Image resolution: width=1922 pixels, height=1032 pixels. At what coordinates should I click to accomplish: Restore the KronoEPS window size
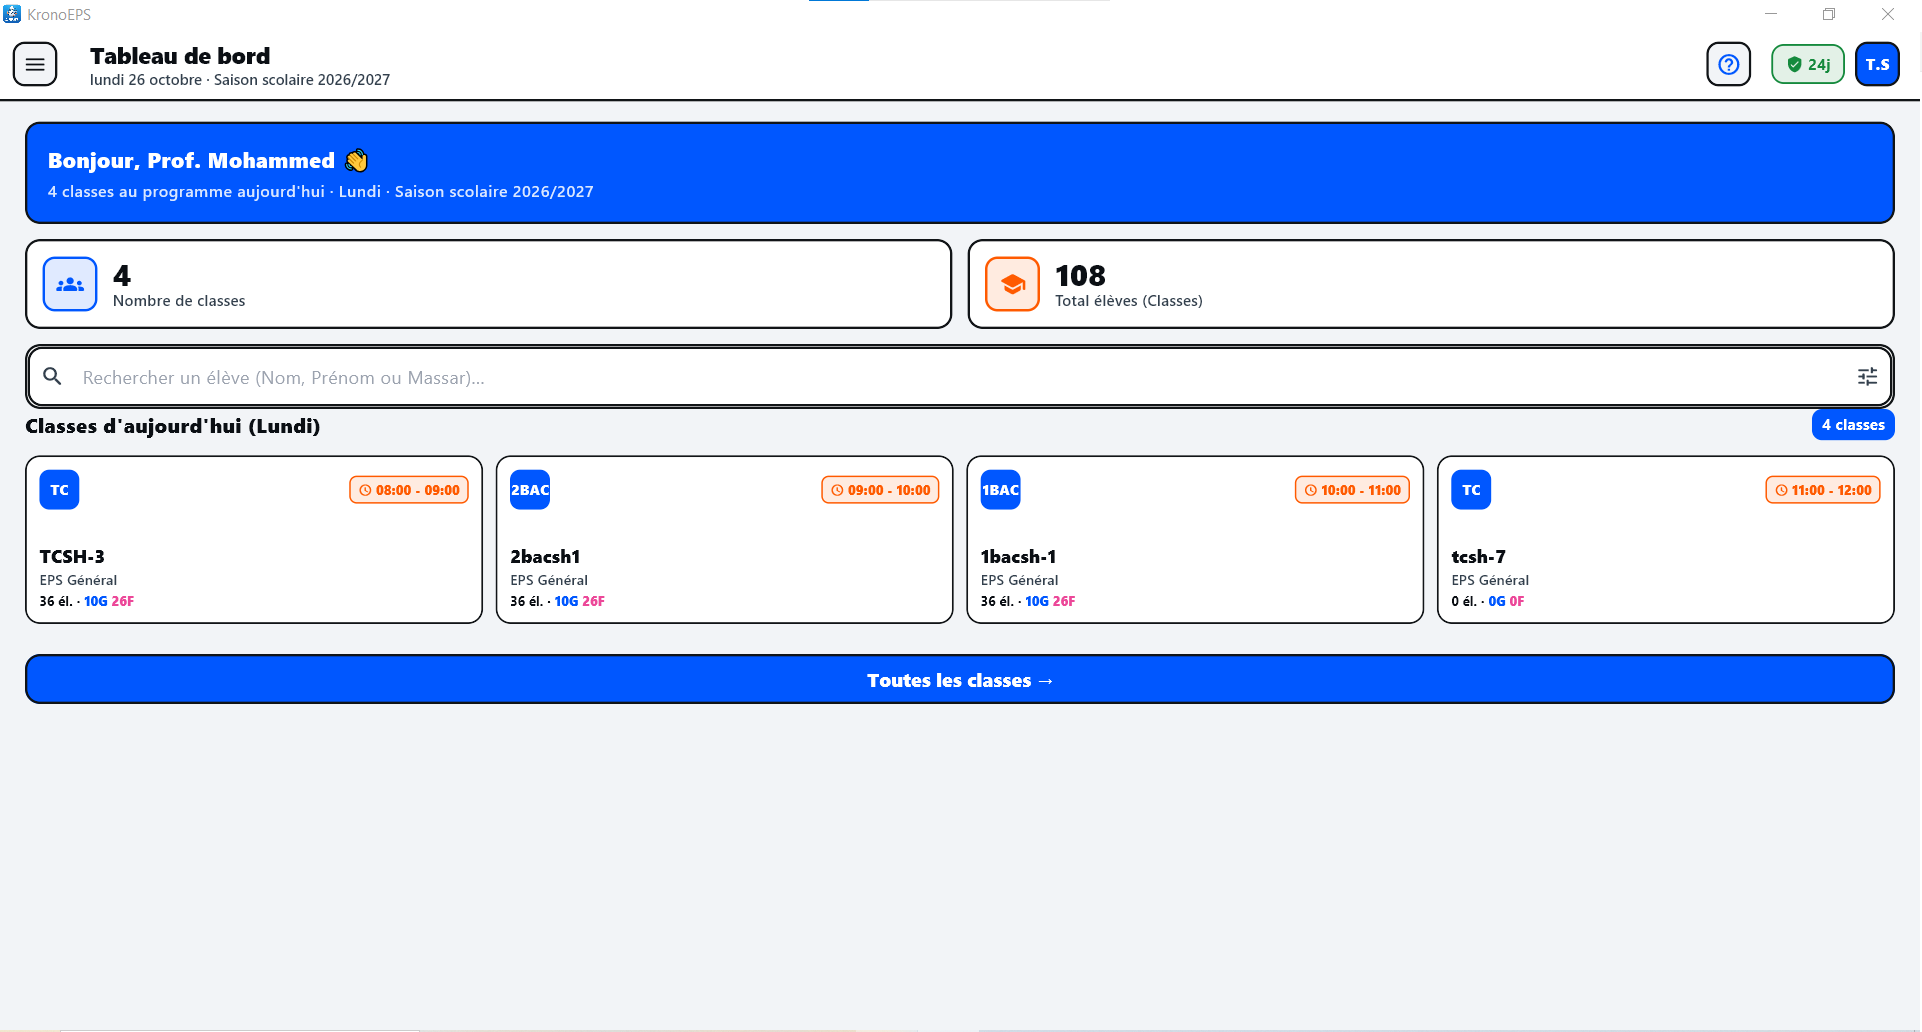click(x=1829, y=14)
